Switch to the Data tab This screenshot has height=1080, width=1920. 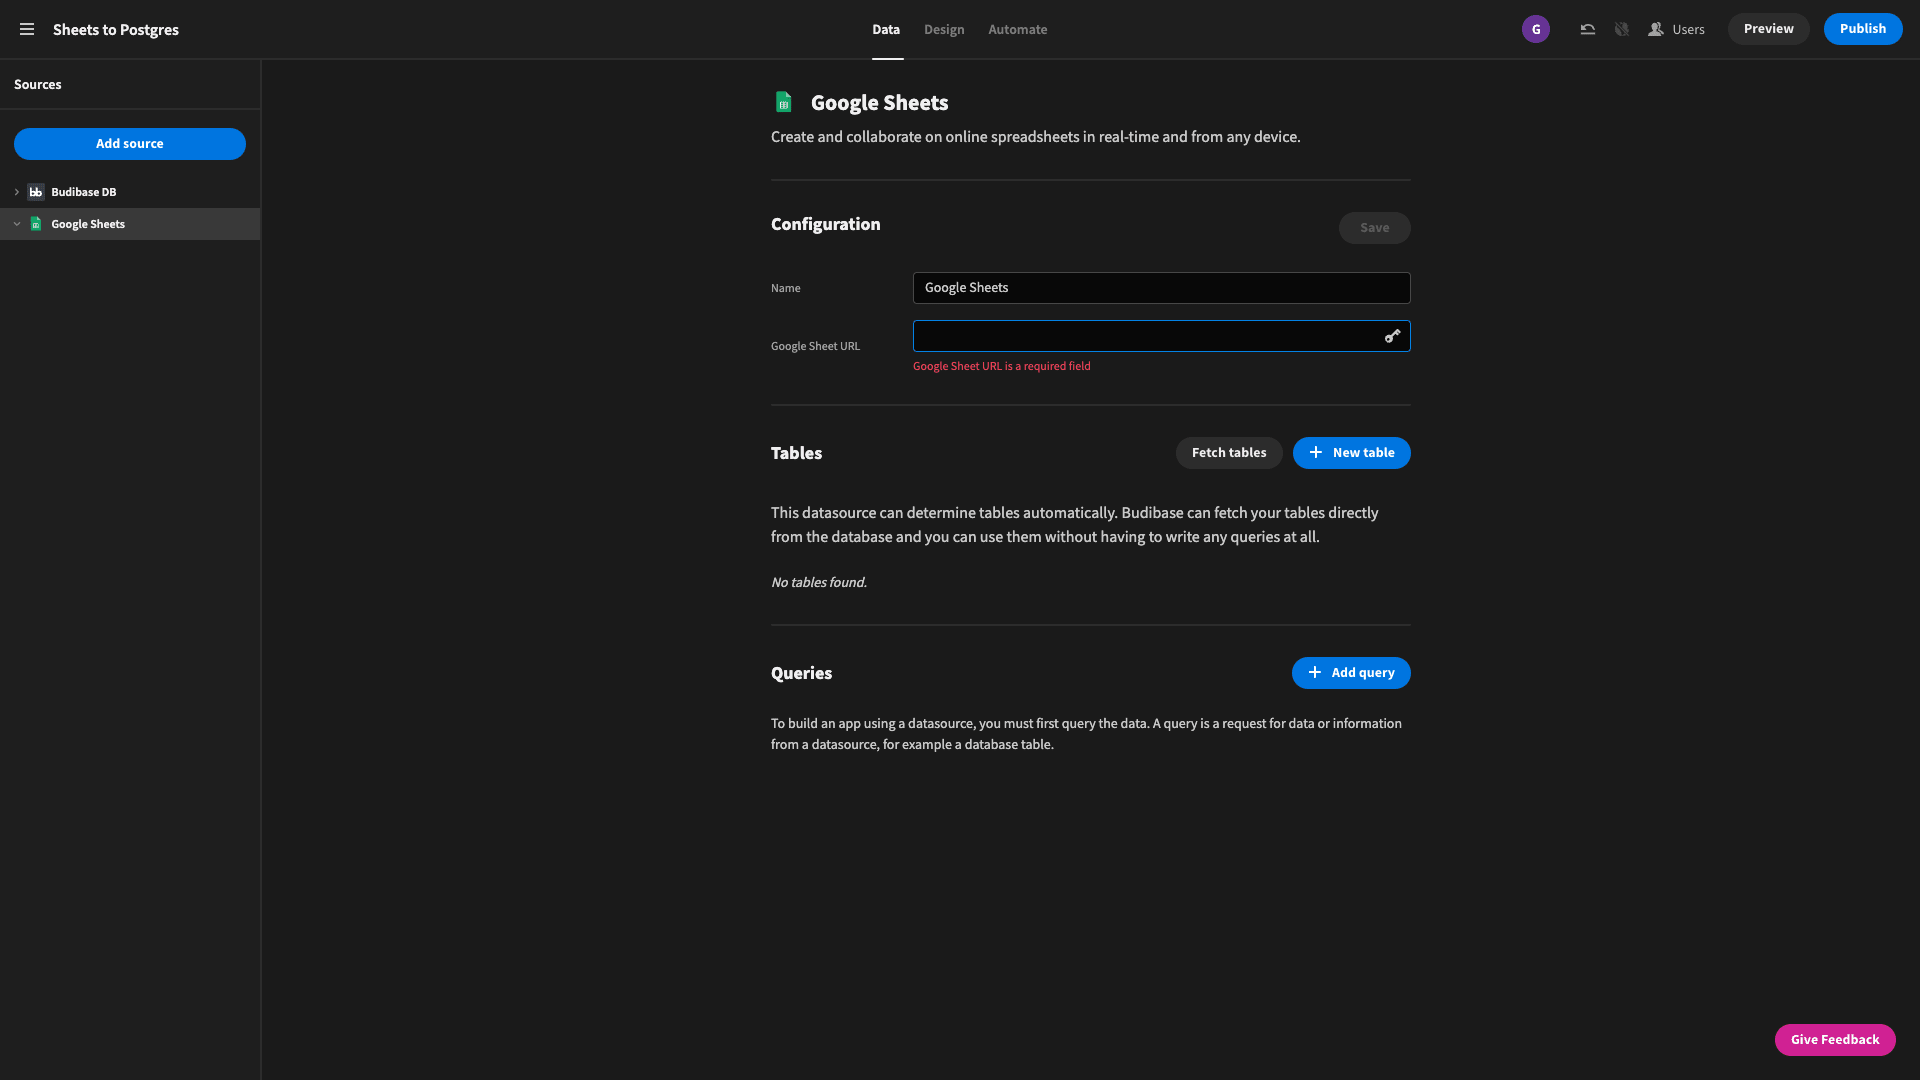[886, 29]
